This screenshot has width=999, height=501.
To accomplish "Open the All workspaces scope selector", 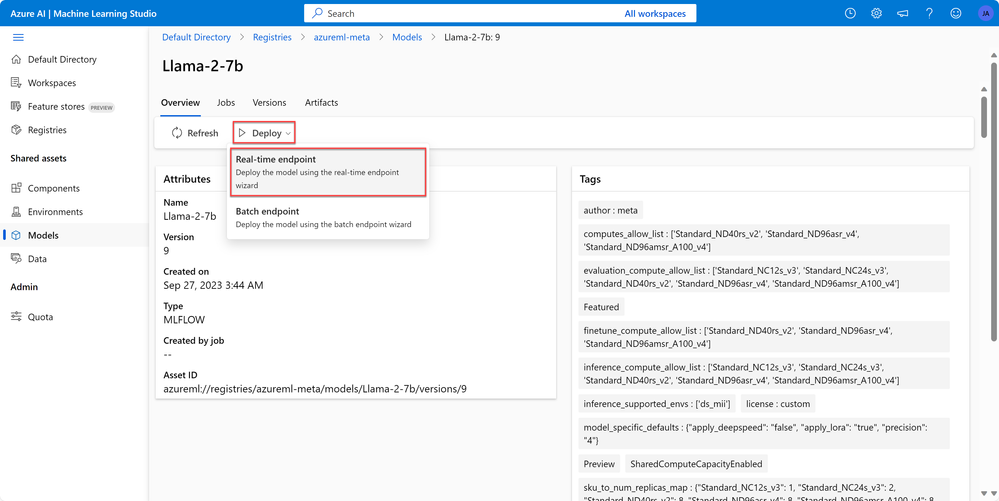I will coord(656,13).
